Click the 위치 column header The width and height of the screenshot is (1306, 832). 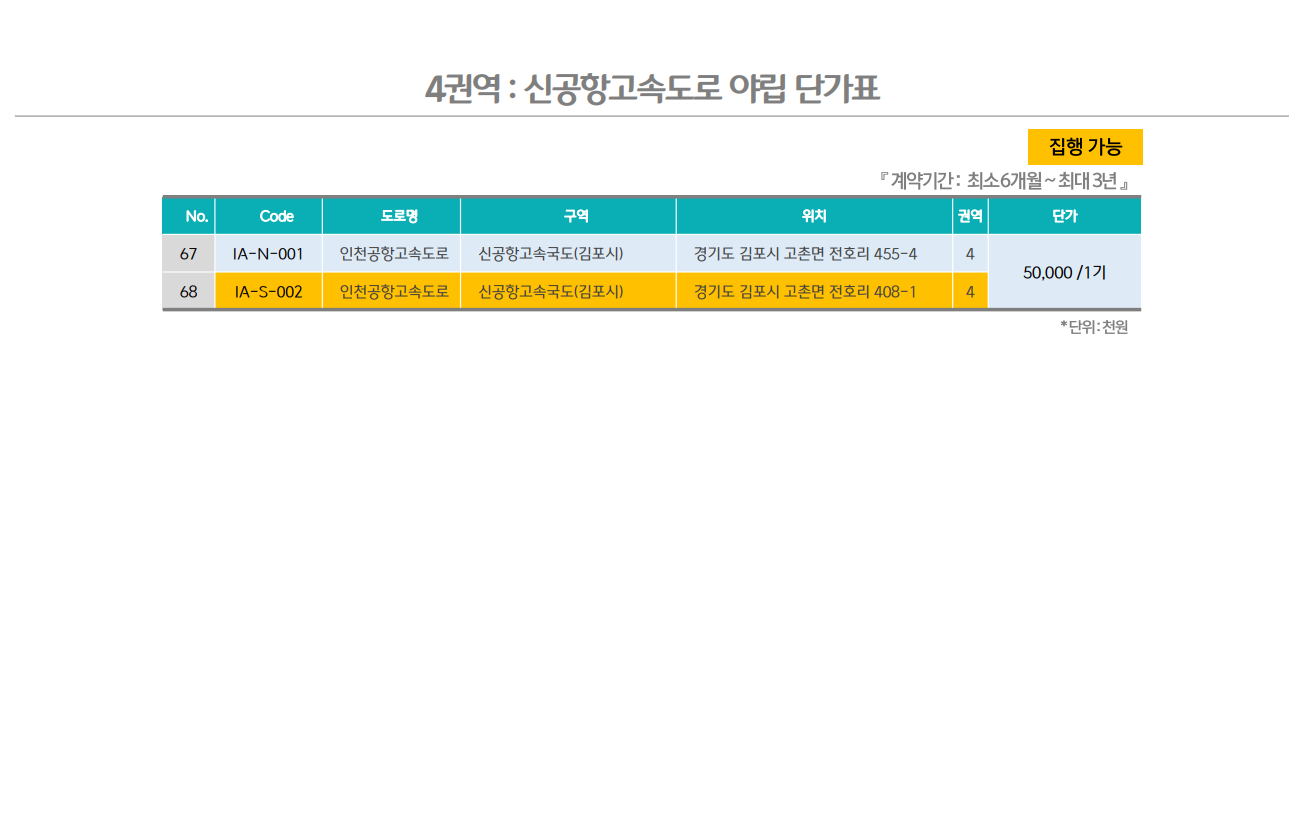pos(815,216)
